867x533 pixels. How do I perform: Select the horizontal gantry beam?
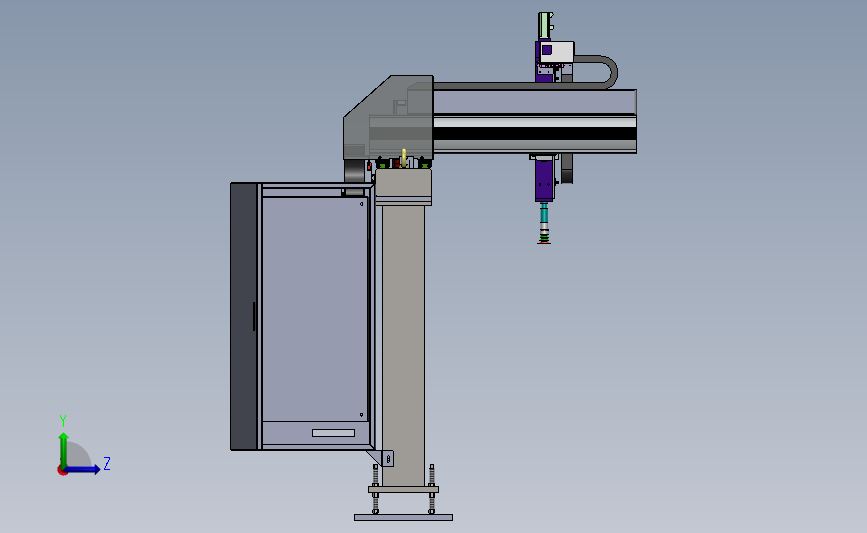pos(535,121)
